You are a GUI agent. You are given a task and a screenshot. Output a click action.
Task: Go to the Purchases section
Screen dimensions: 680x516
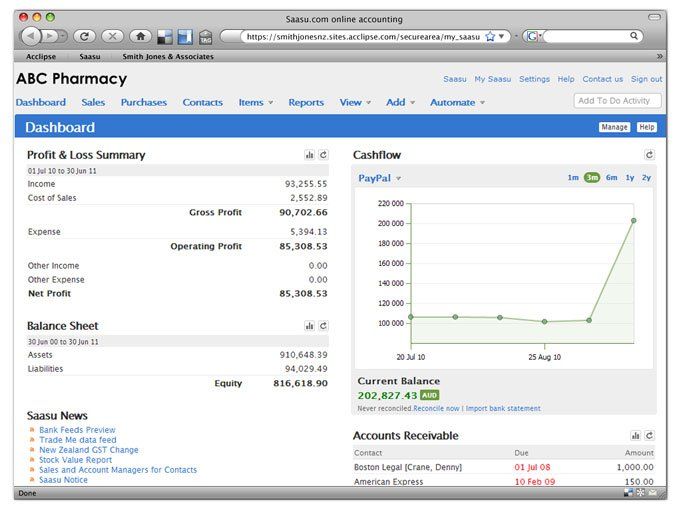pyautogui.click(x=144, y=102)
